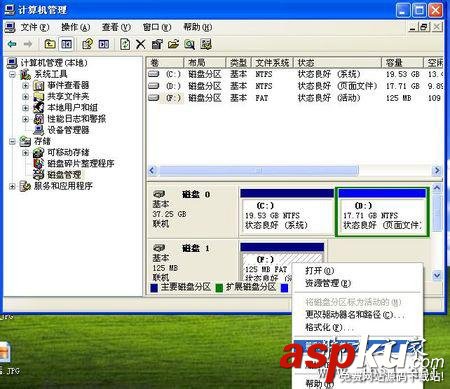Select 磁盘管理 tree item
The width and height of the screenshot is (450, 389).
pos(64,174)
